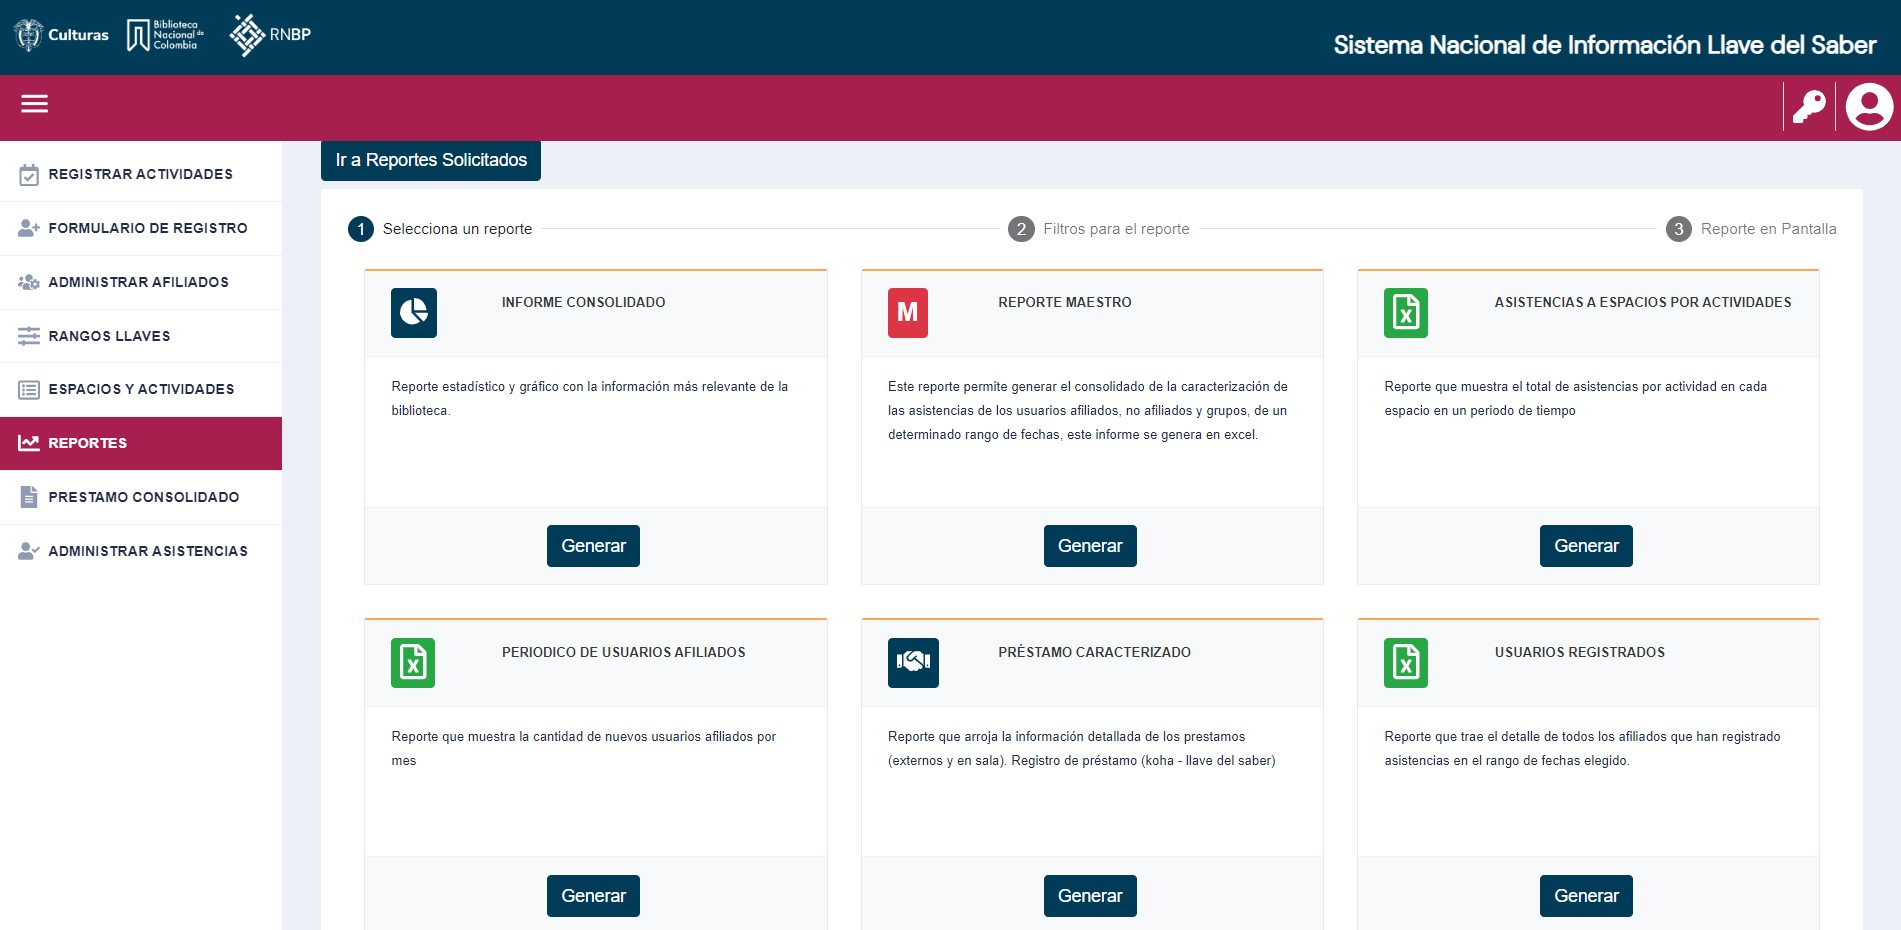
Task: Select Rangos Llaves in the sidebar
Action: point(141,336)
